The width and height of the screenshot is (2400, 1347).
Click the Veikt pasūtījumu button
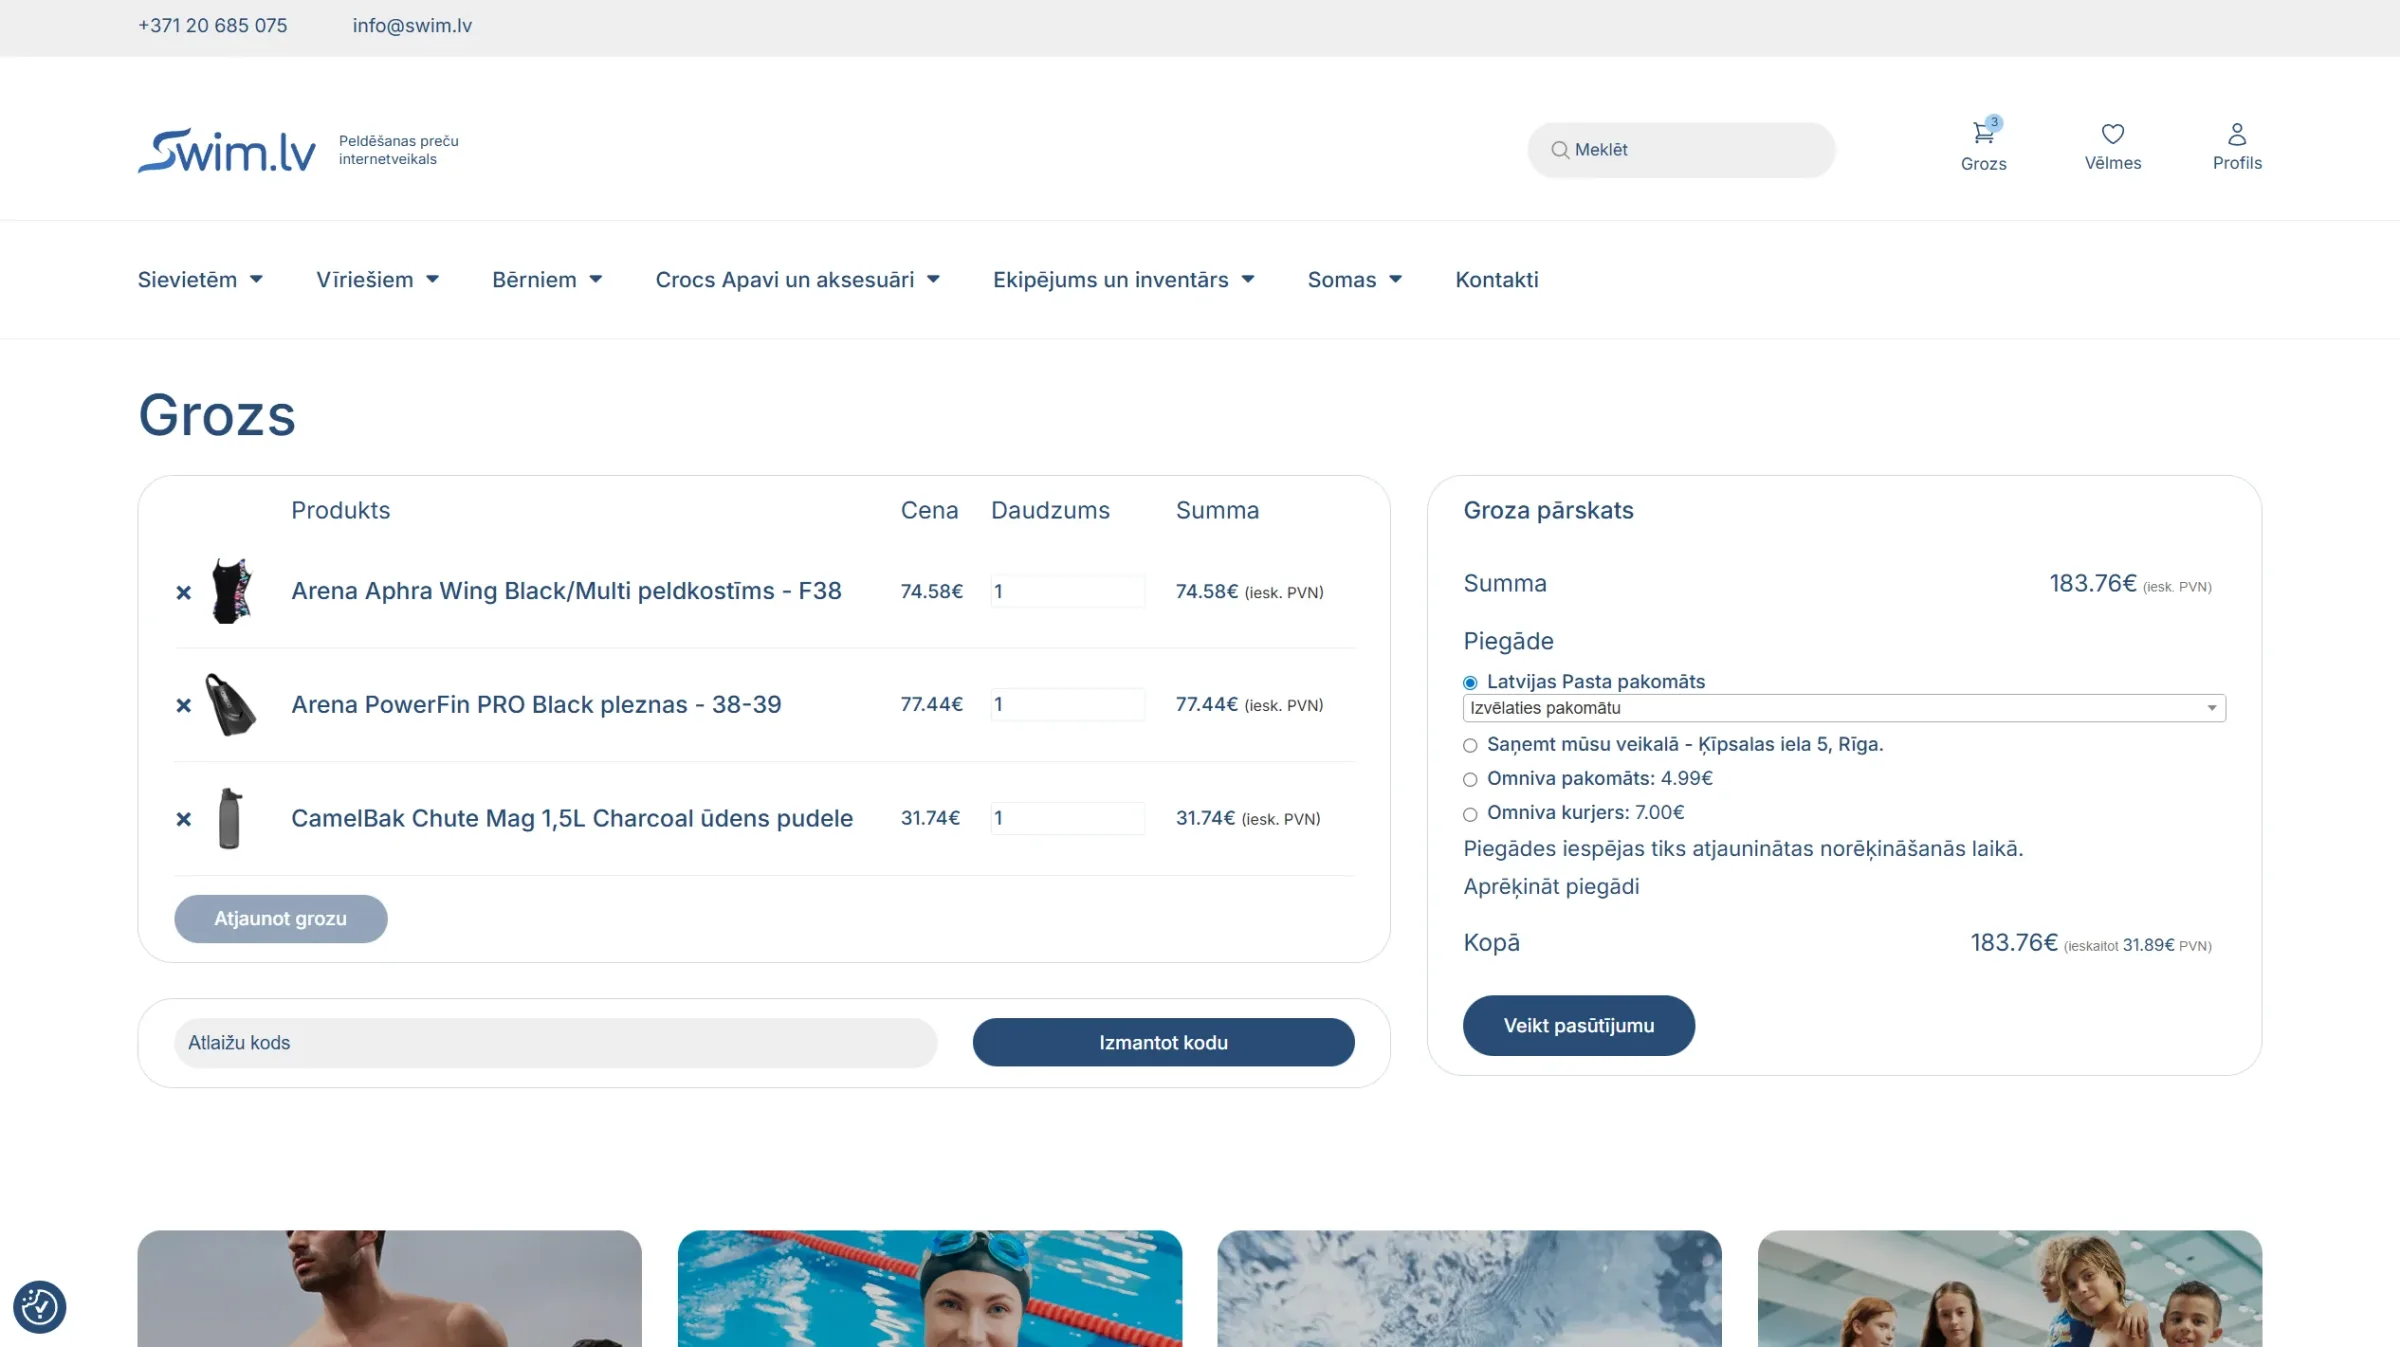coord(1578,1025)
